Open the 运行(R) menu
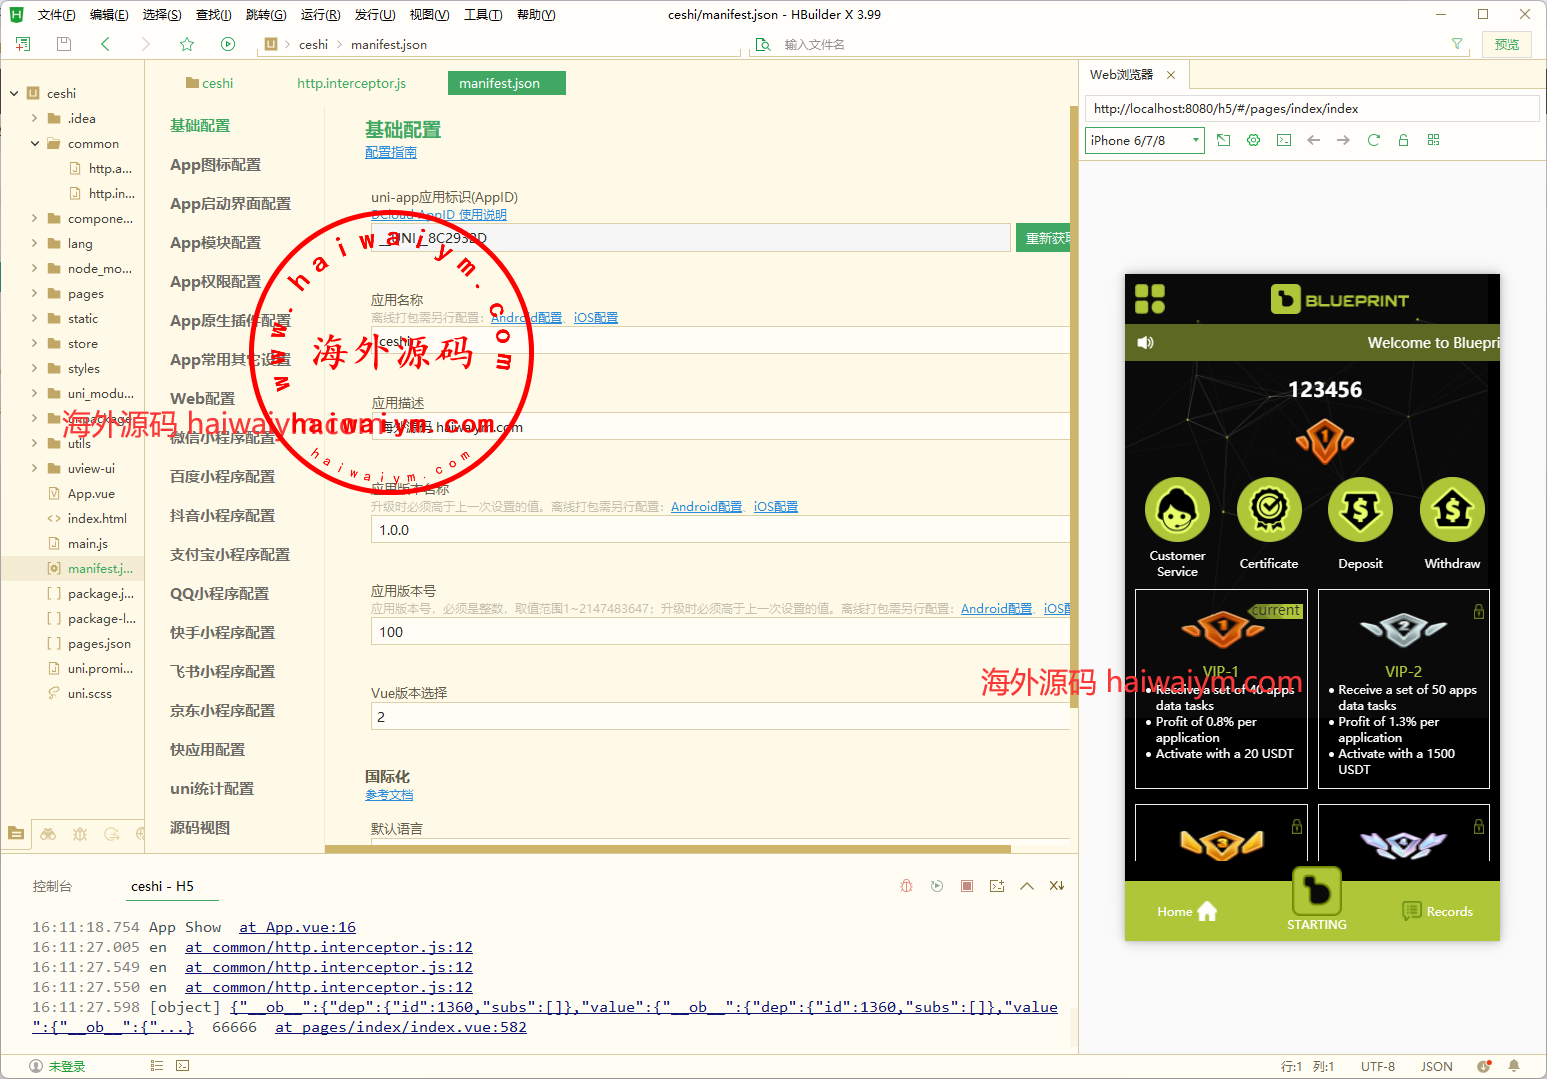 320,15
